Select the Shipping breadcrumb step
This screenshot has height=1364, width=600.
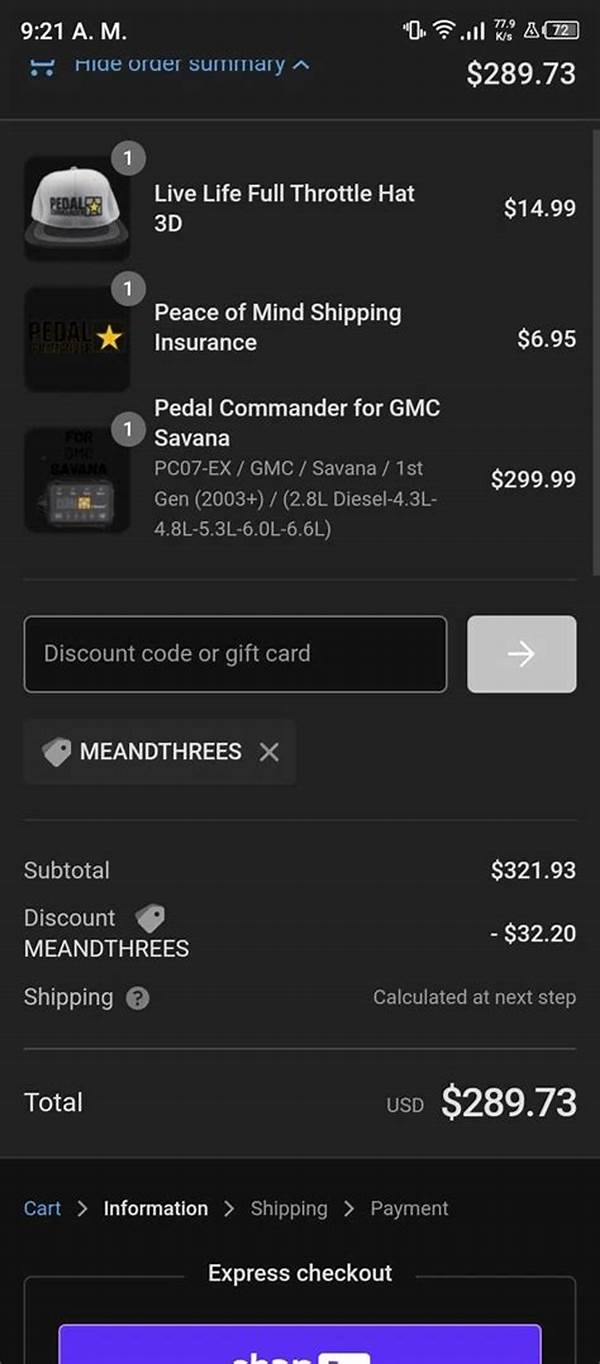coord(289,1208)
